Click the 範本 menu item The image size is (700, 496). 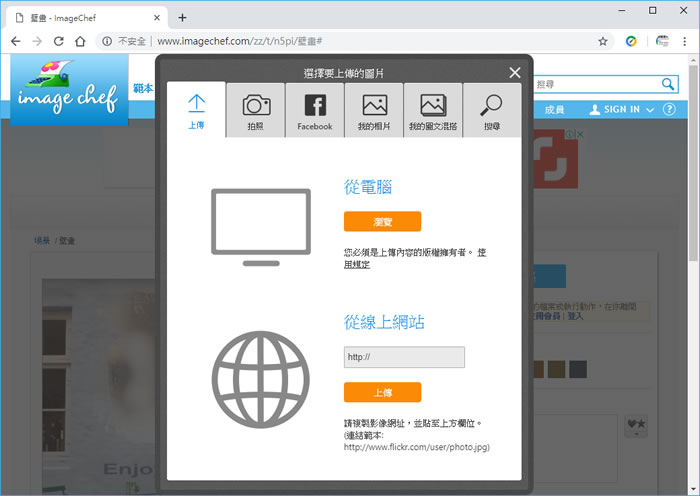(x=143, y=88)
